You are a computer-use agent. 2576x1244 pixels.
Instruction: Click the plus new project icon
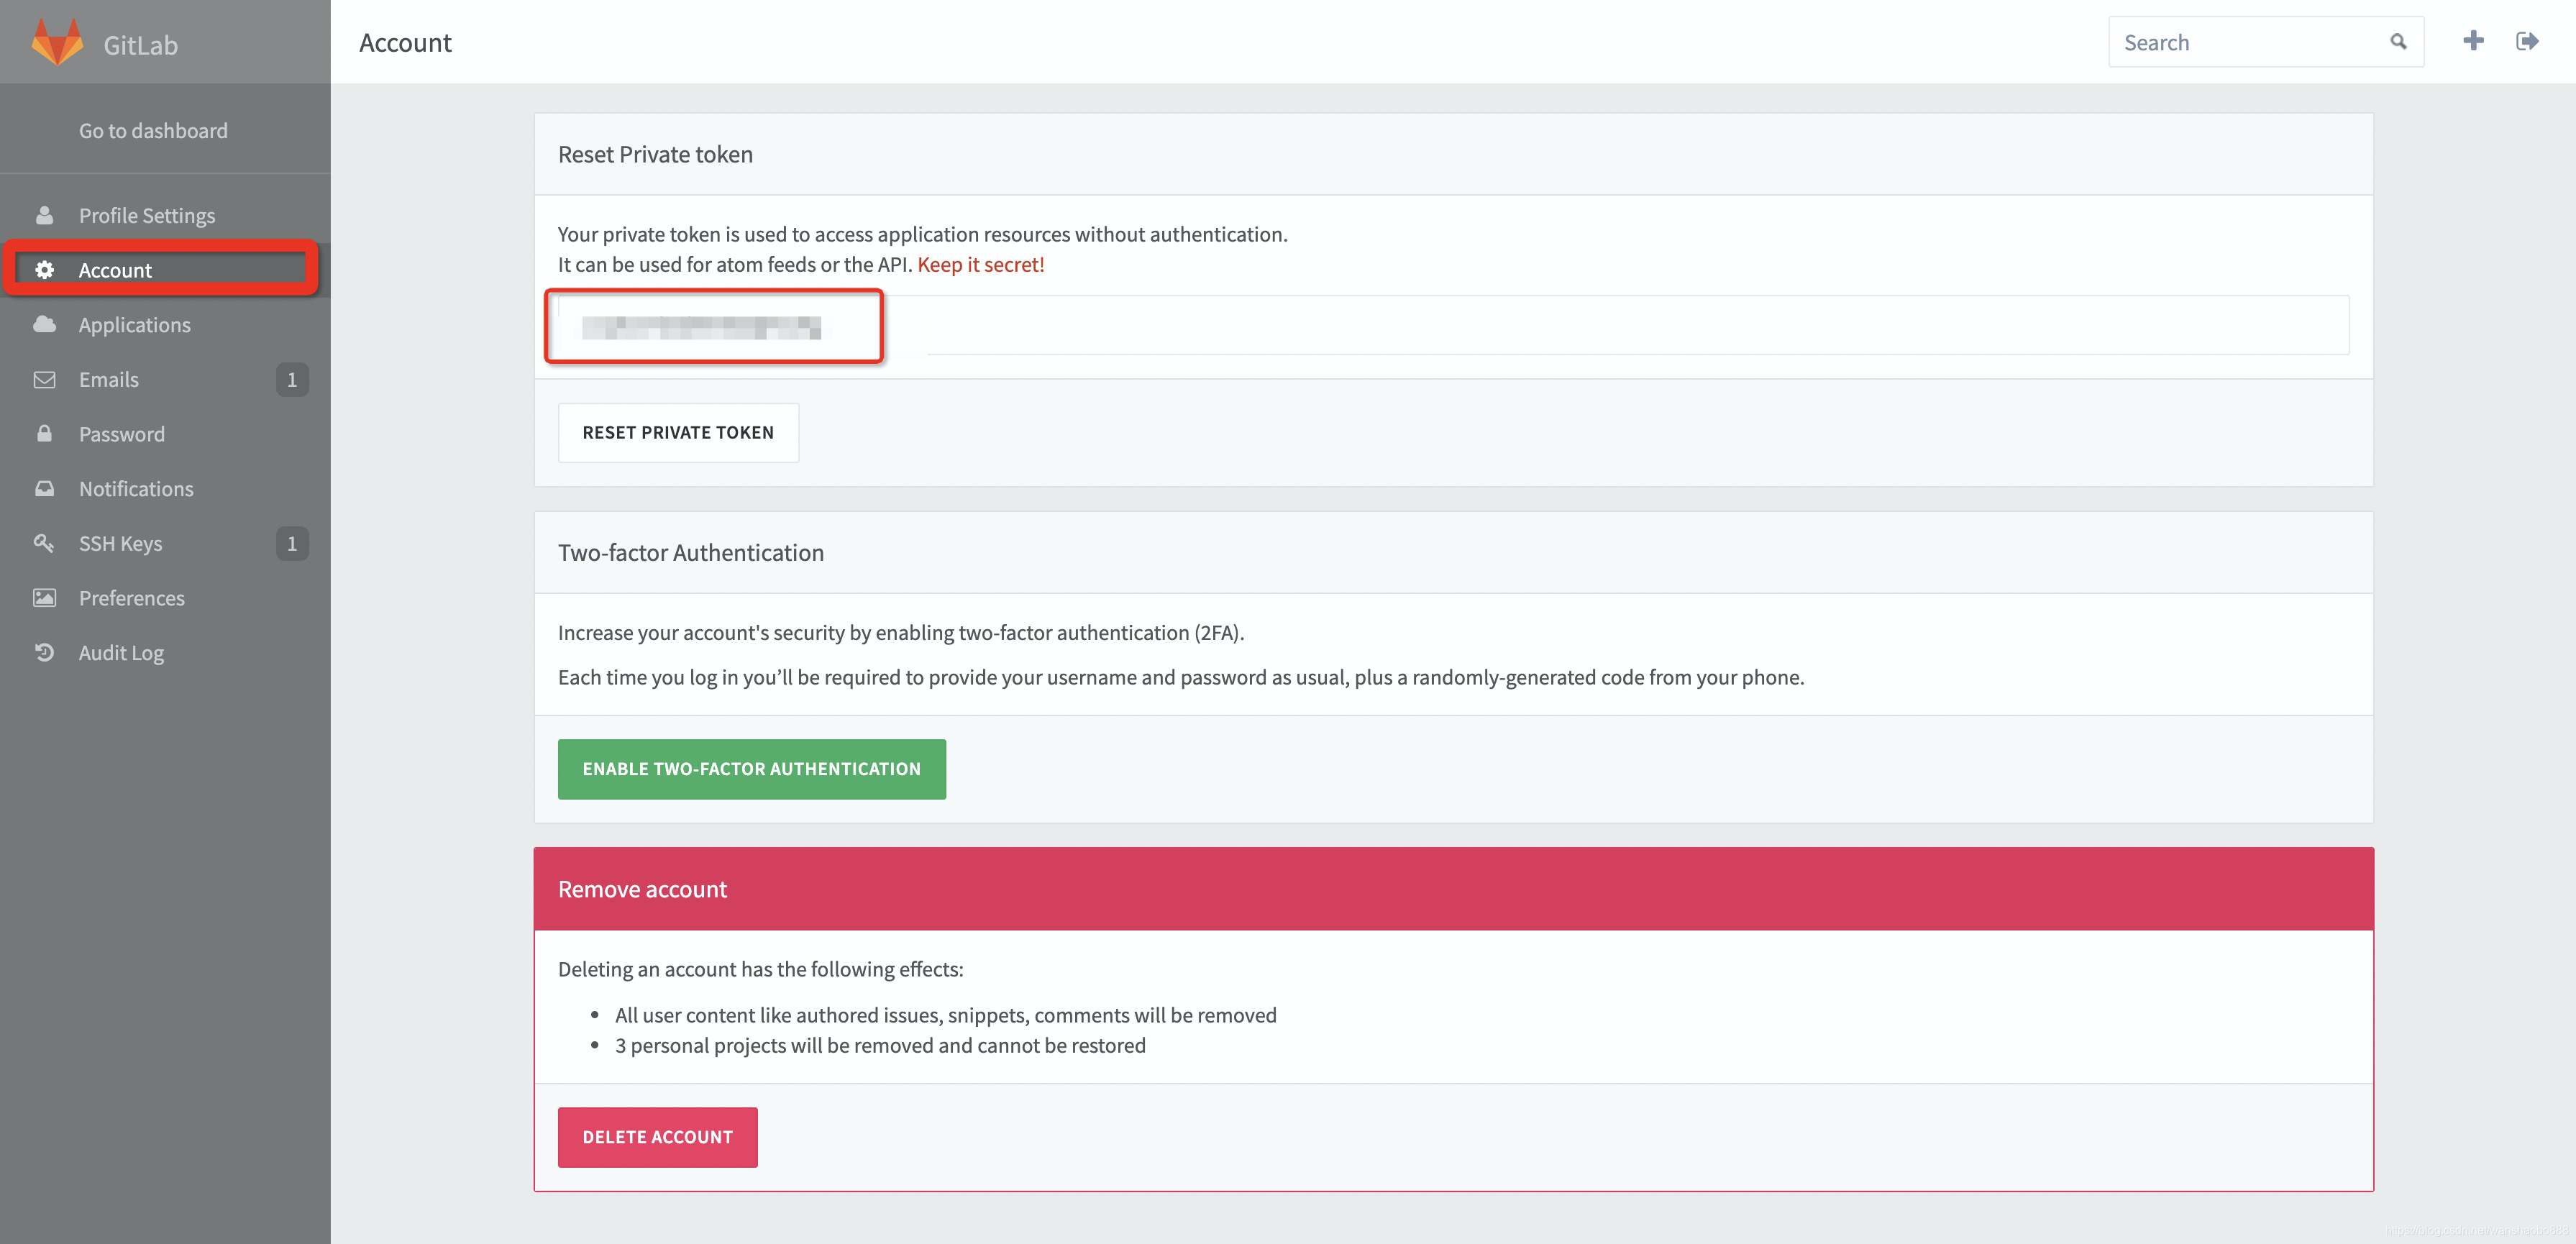[2473, 41]
